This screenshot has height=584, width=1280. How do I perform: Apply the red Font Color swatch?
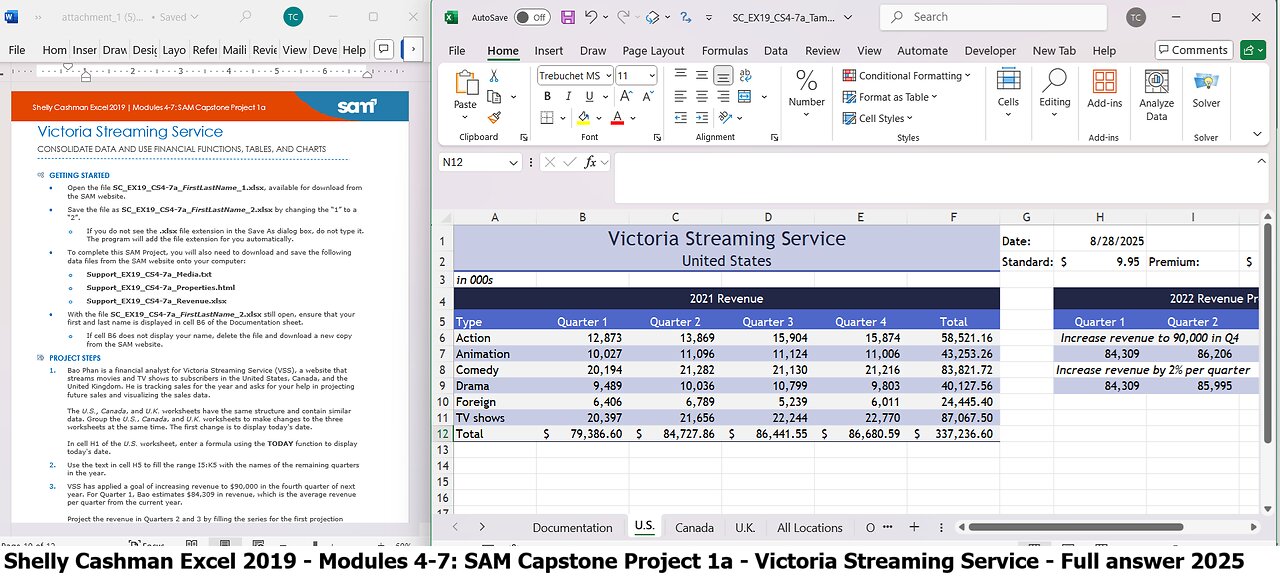tap(617, 118)
